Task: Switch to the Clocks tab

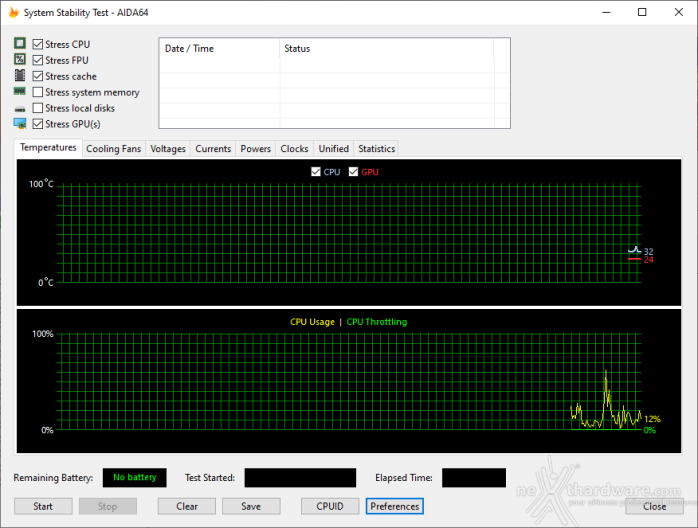Action: (x=294, y=149)
